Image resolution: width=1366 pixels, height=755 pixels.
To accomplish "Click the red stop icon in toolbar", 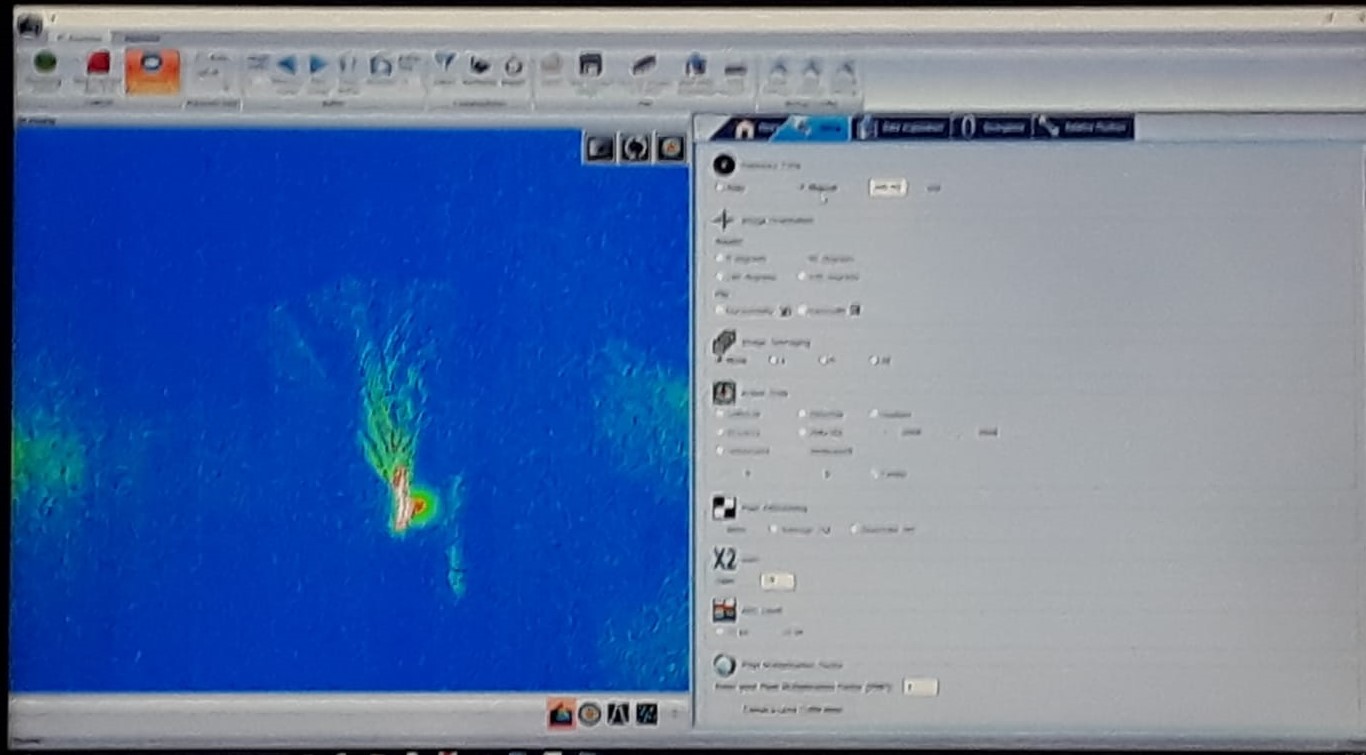I will (x=98, y=64).
